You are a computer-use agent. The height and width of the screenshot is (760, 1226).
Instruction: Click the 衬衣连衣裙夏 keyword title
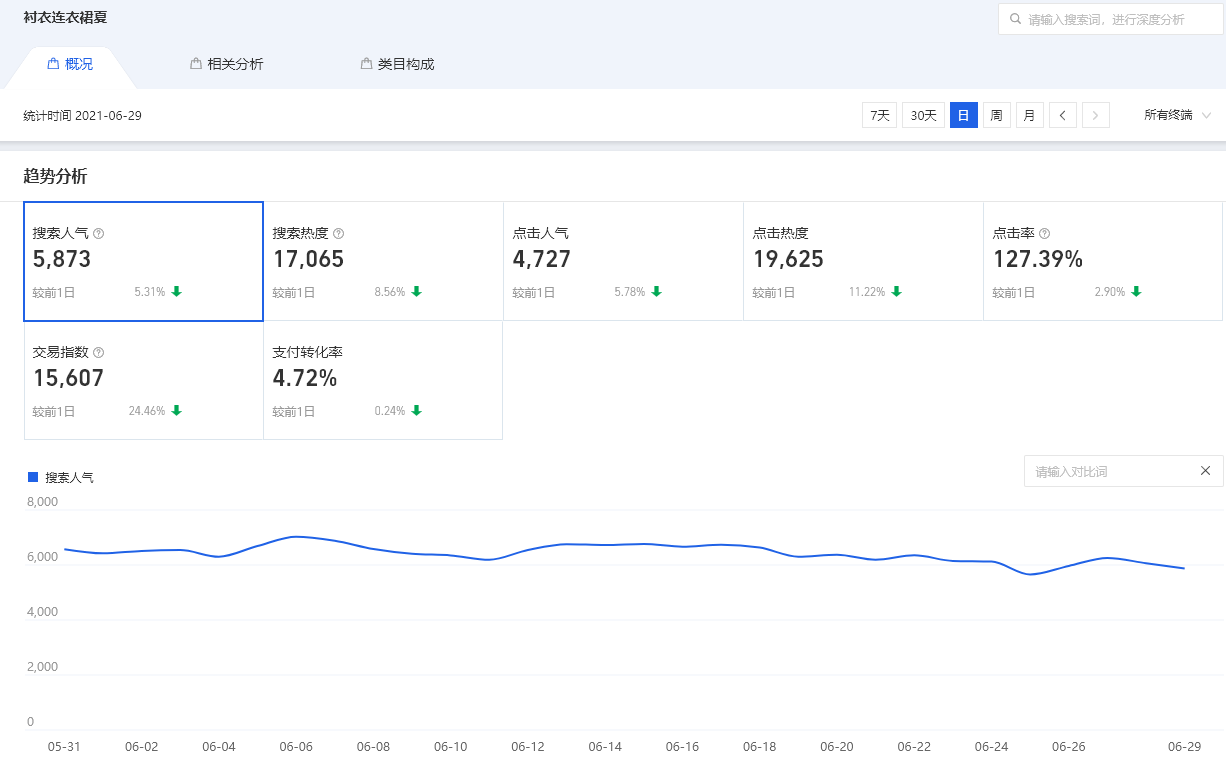pos(65,17)
